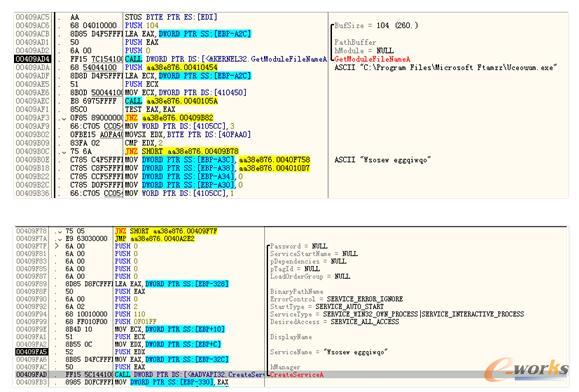
Task: Click the ASCII path comment with Uceouum.exe
Action: [x=445, y=68]
